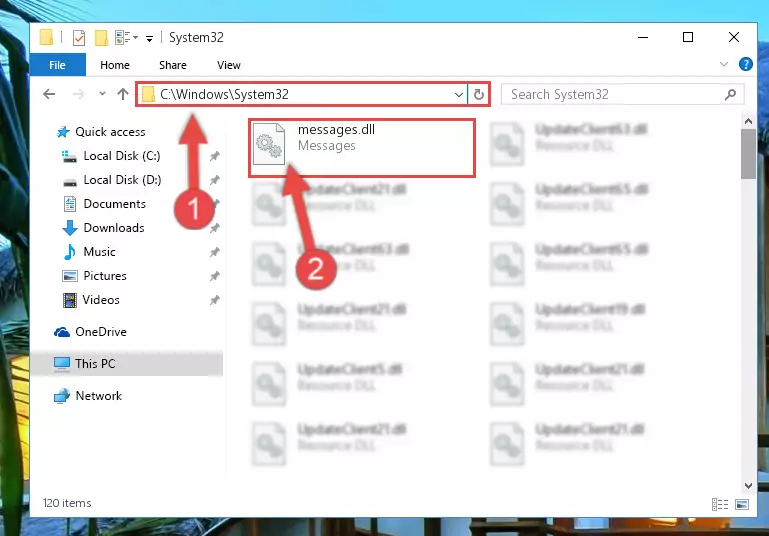Image resolution: width=769 pixels, height=536 pixels.
Task: Switch to the Home ribbon tab
Action: 115,65
